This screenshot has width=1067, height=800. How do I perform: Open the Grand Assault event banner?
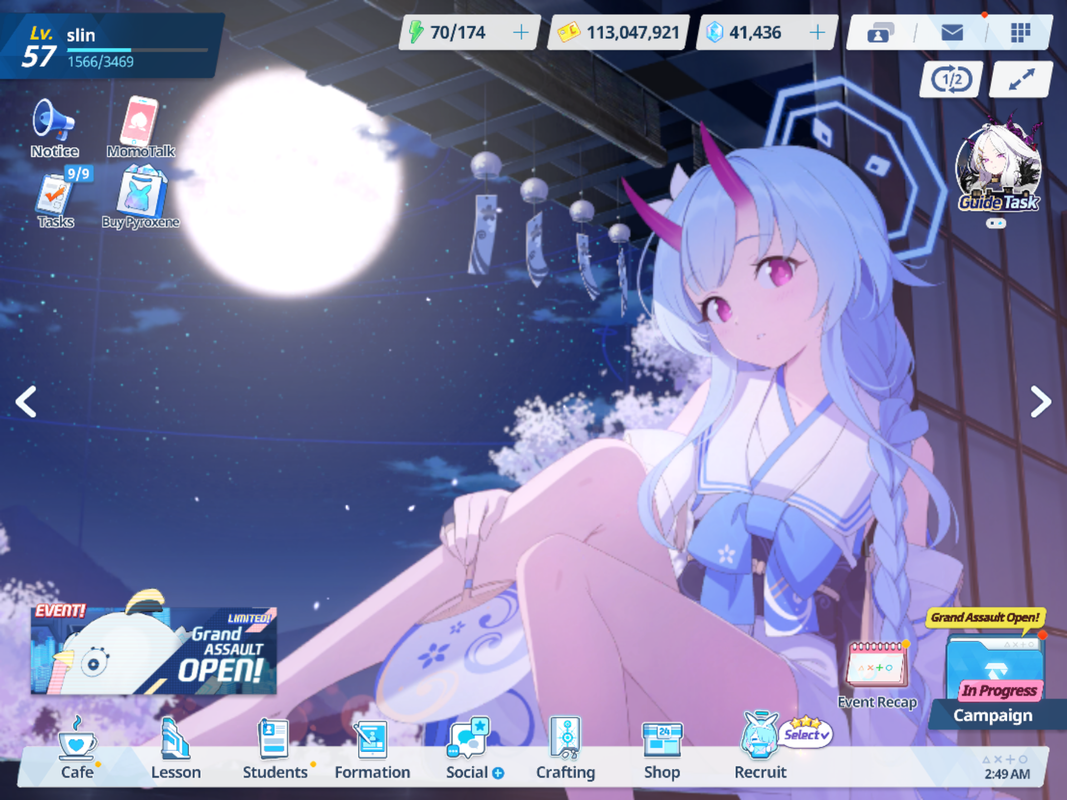154,648
